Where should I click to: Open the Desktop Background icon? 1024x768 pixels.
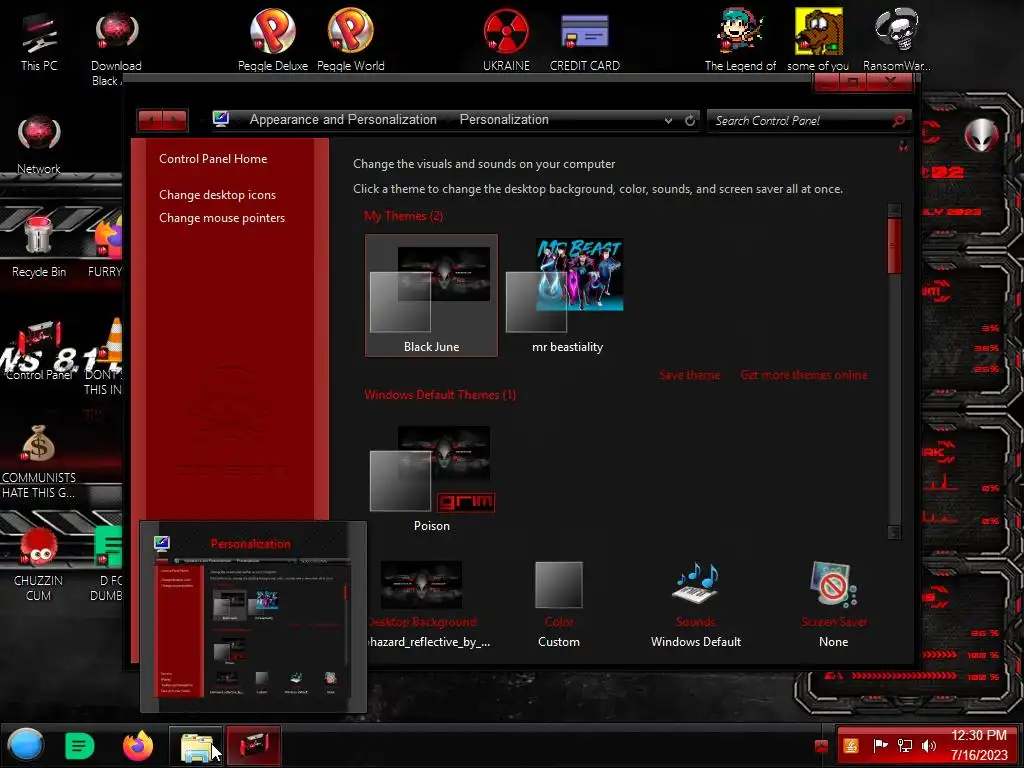tap(421, 585)
